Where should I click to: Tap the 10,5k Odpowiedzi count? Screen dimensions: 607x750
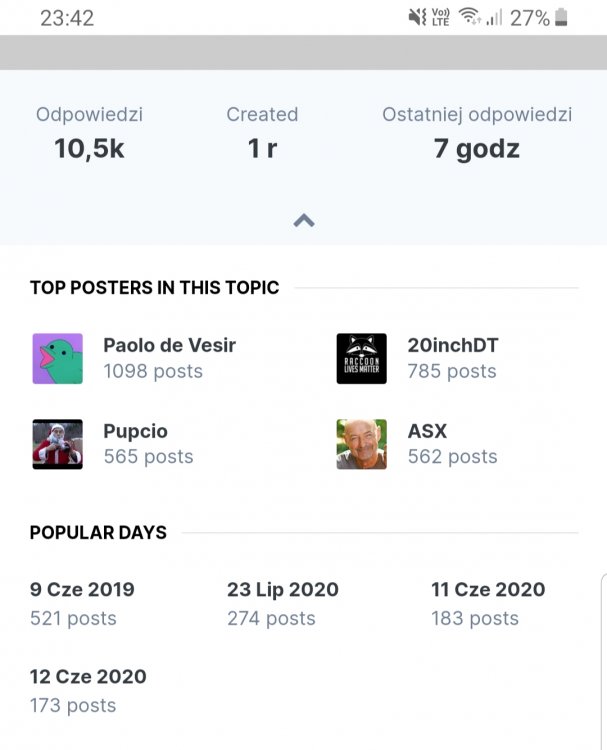click(x=89, y=150)
